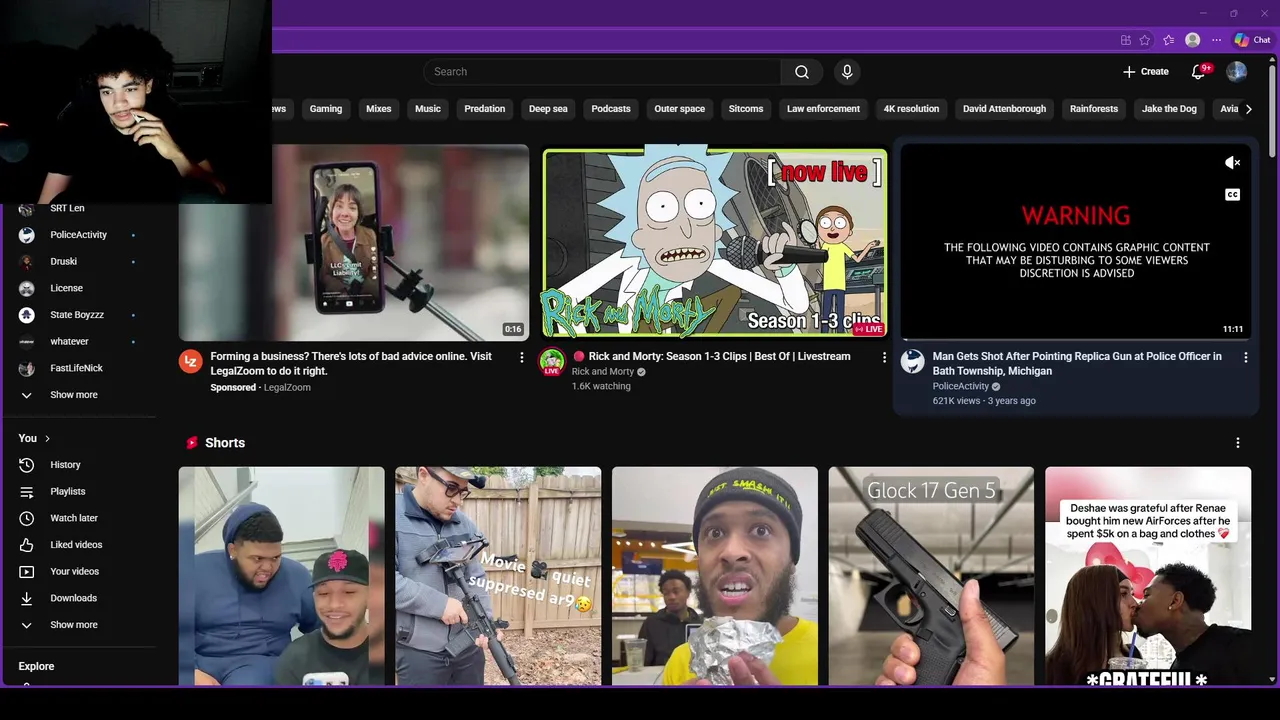Open the You section chevron
This screenshot has width=1280, height=720.
(x=47, y=438)
